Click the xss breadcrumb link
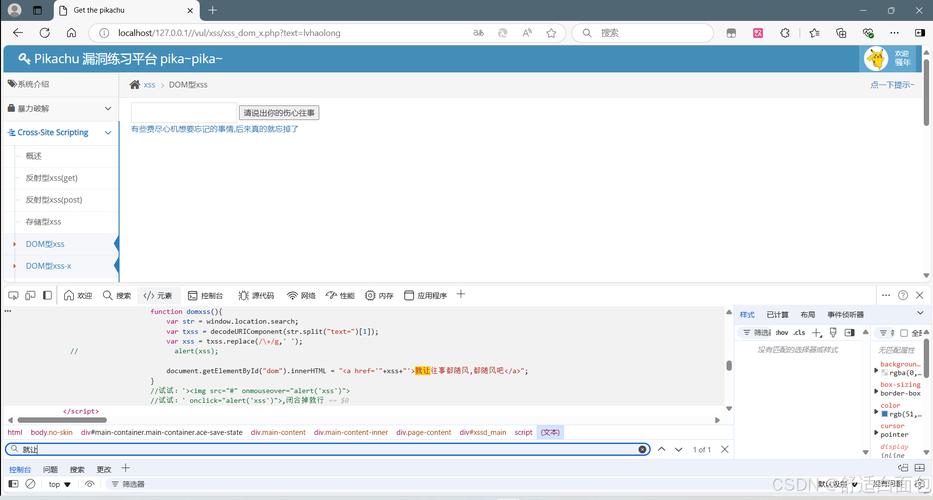Image resolution: width=933 pixels, height=500 pixels. (149, 85)
